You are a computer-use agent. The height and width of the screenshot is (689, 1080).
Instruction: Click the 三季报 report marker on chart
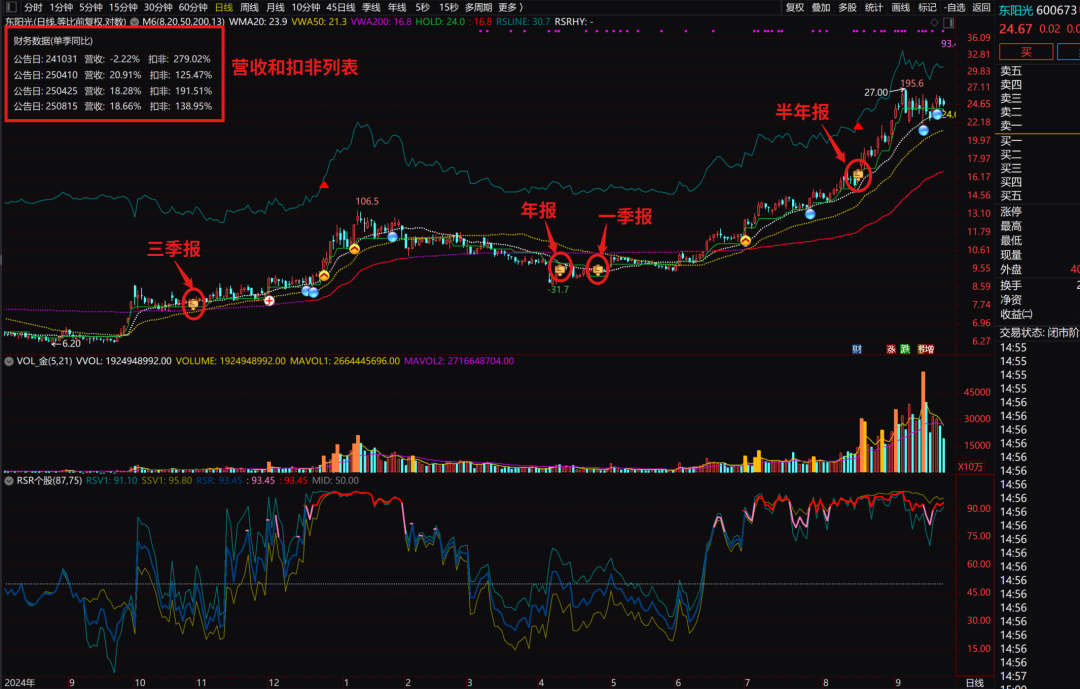coord(194,303)
